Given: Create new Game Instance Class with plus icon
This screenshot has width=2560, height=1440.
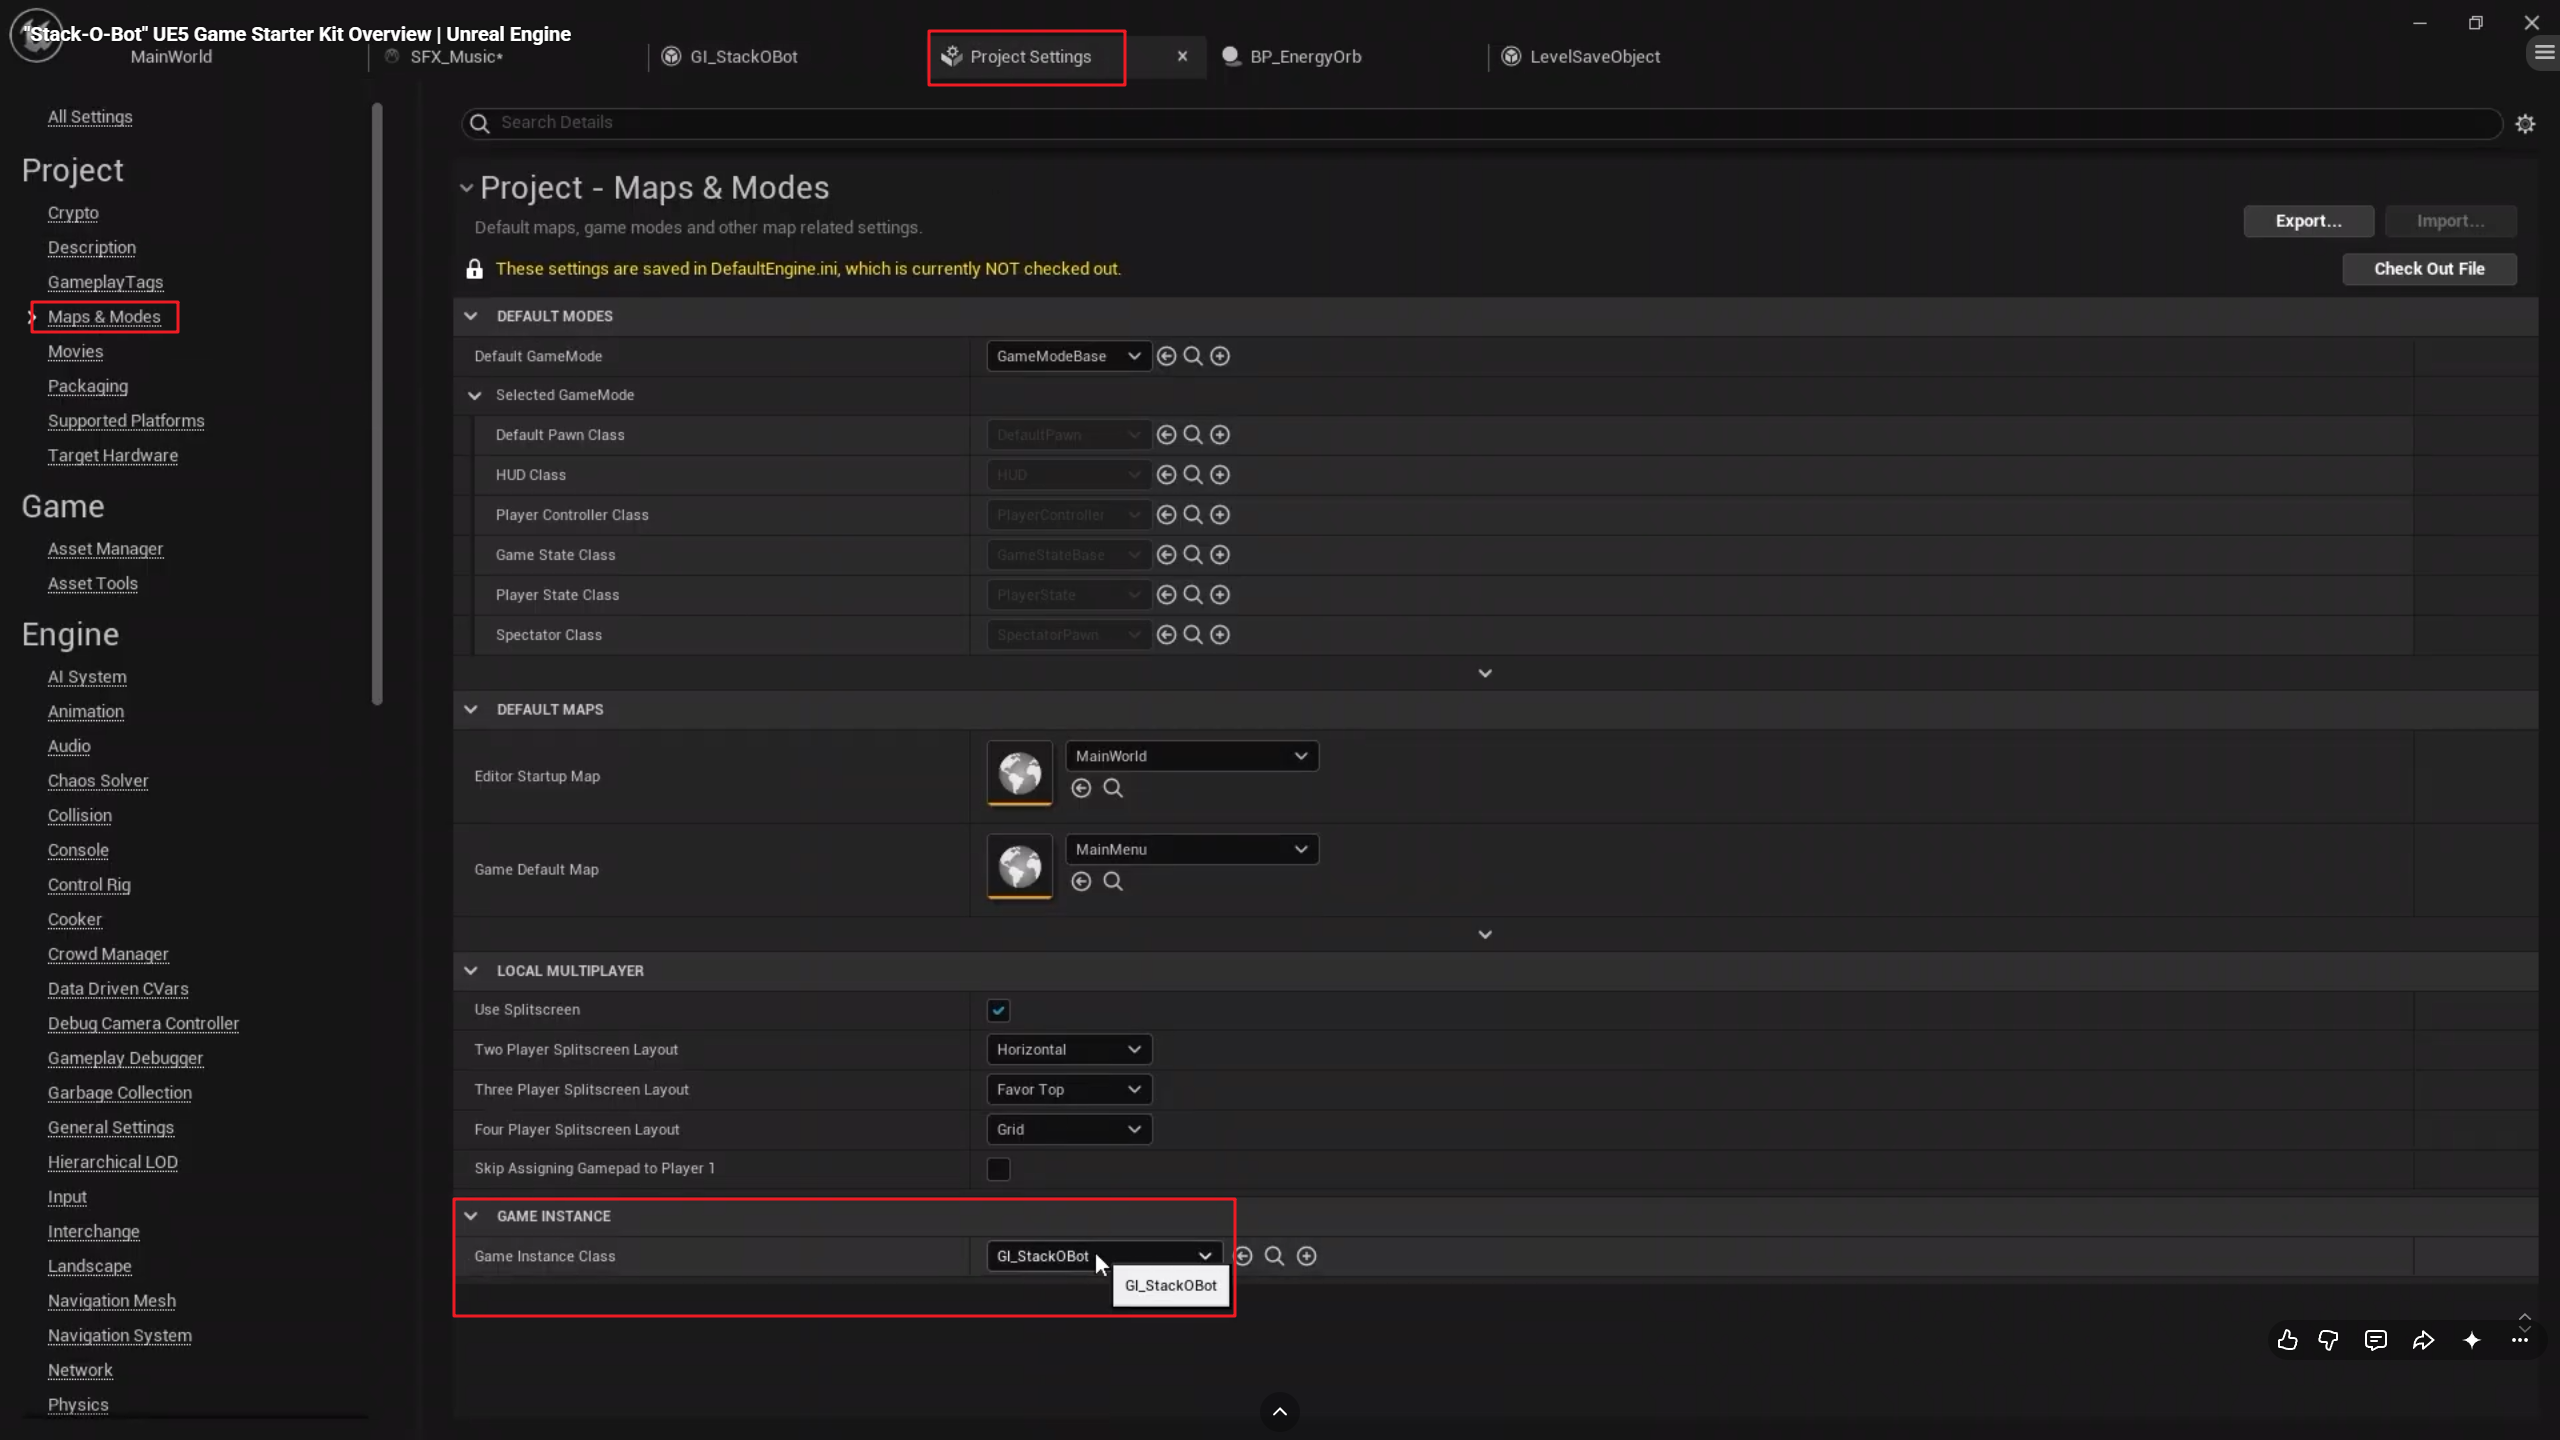Looking at the screenshot, I should 1307,1256.
